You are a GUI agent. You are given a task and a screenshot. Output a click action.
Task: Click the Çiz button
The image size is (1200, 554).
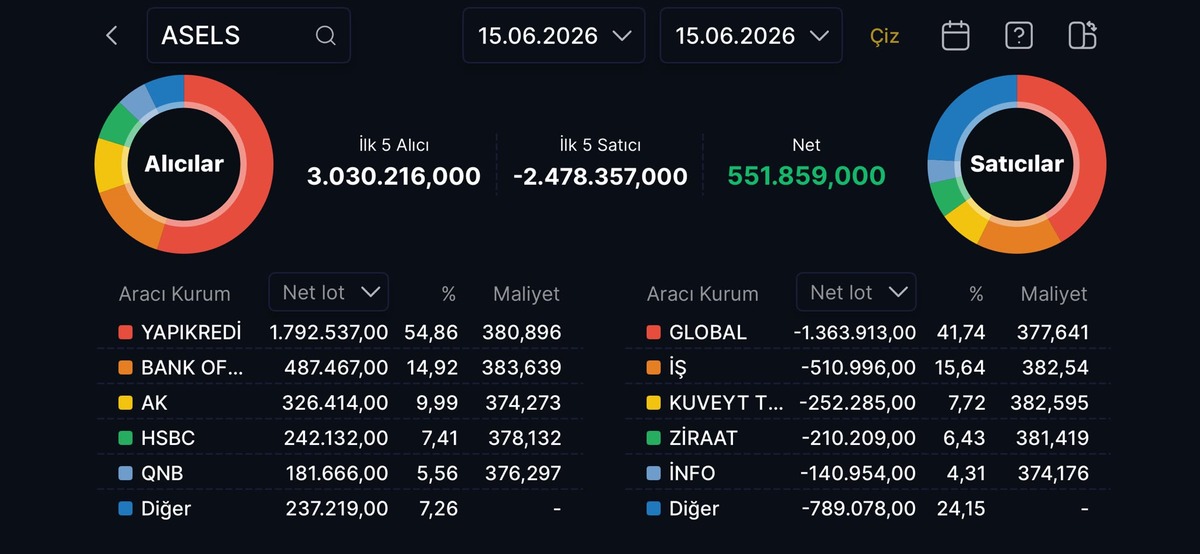(884, 36)
